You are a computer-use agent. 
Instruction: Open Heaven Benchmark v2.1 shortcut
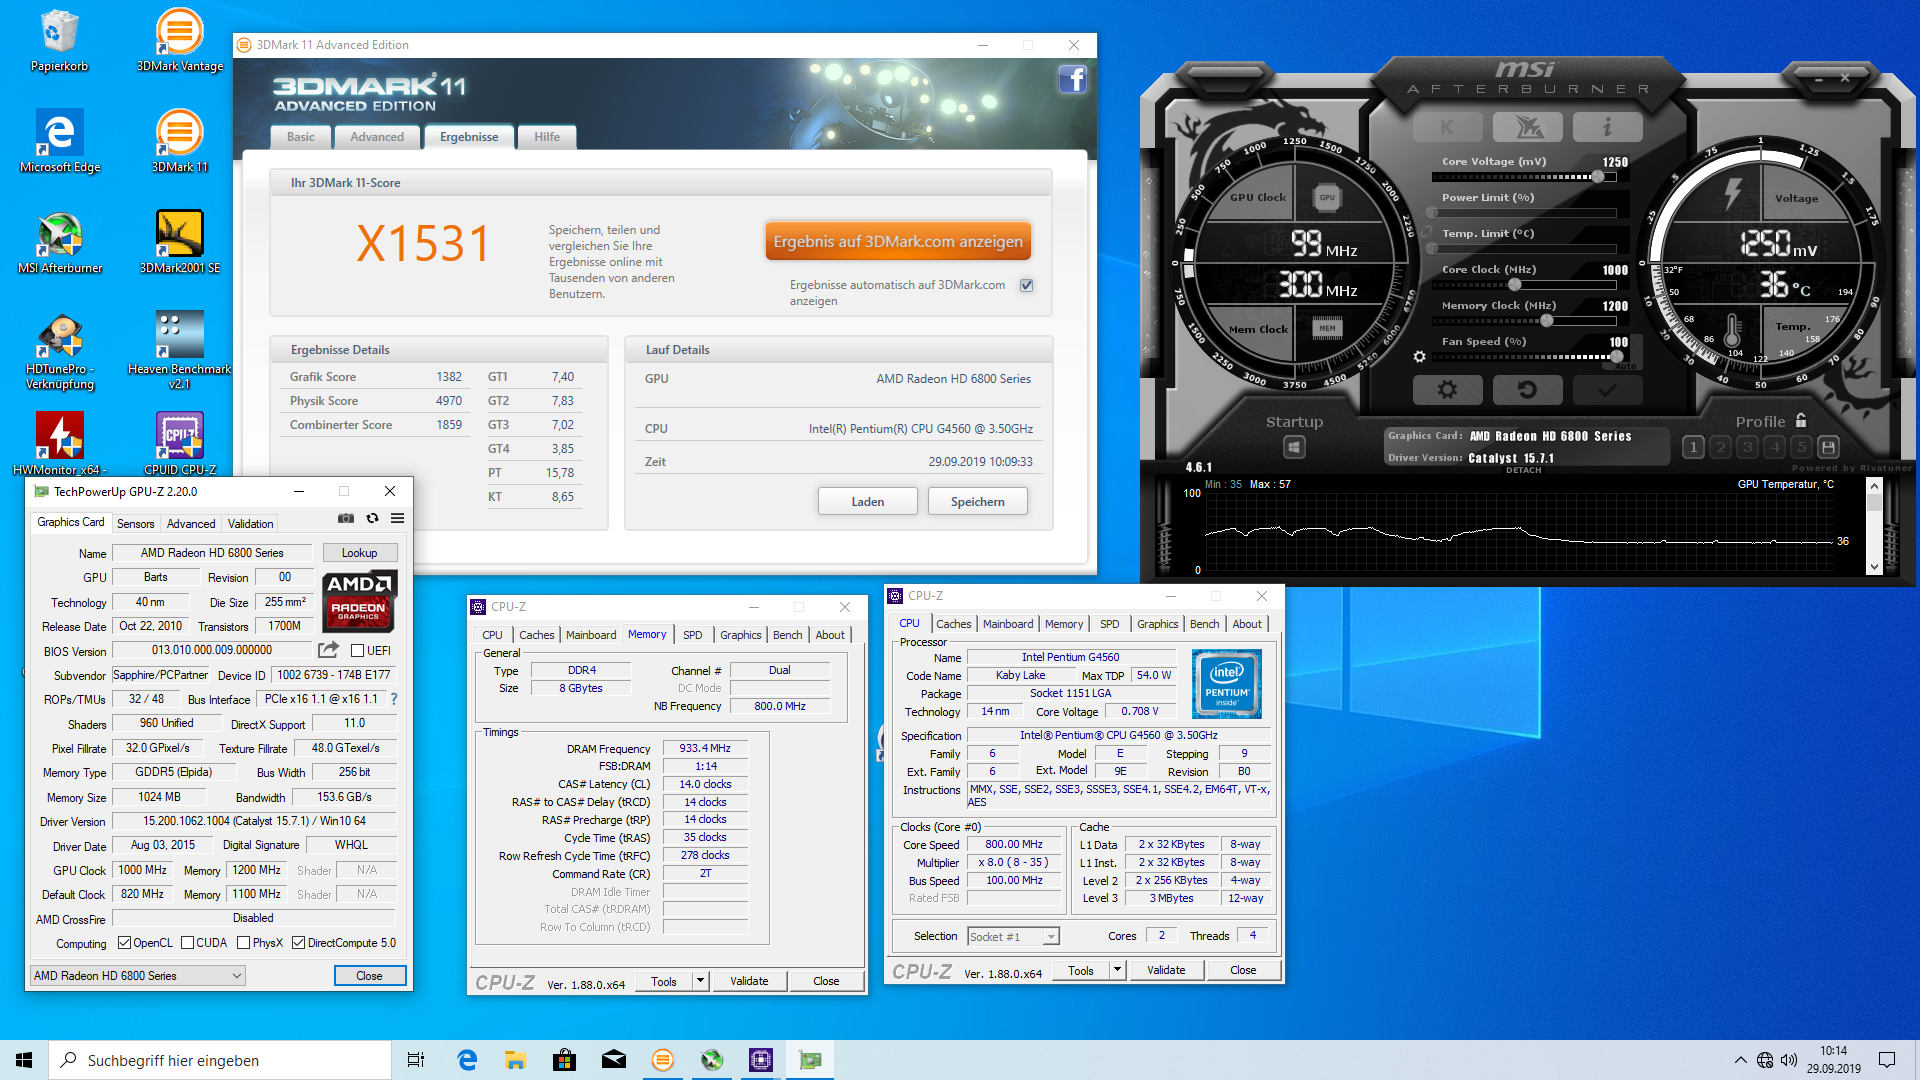pyautogui.click(x=180, y=350)
